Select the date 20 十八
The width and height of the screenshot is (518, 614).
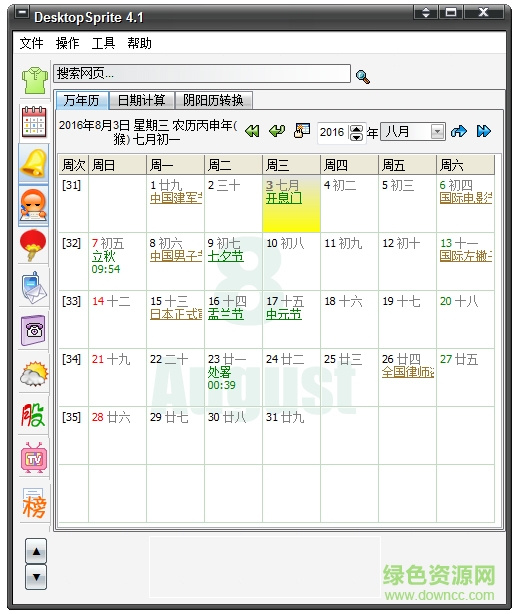coord(465,320)
